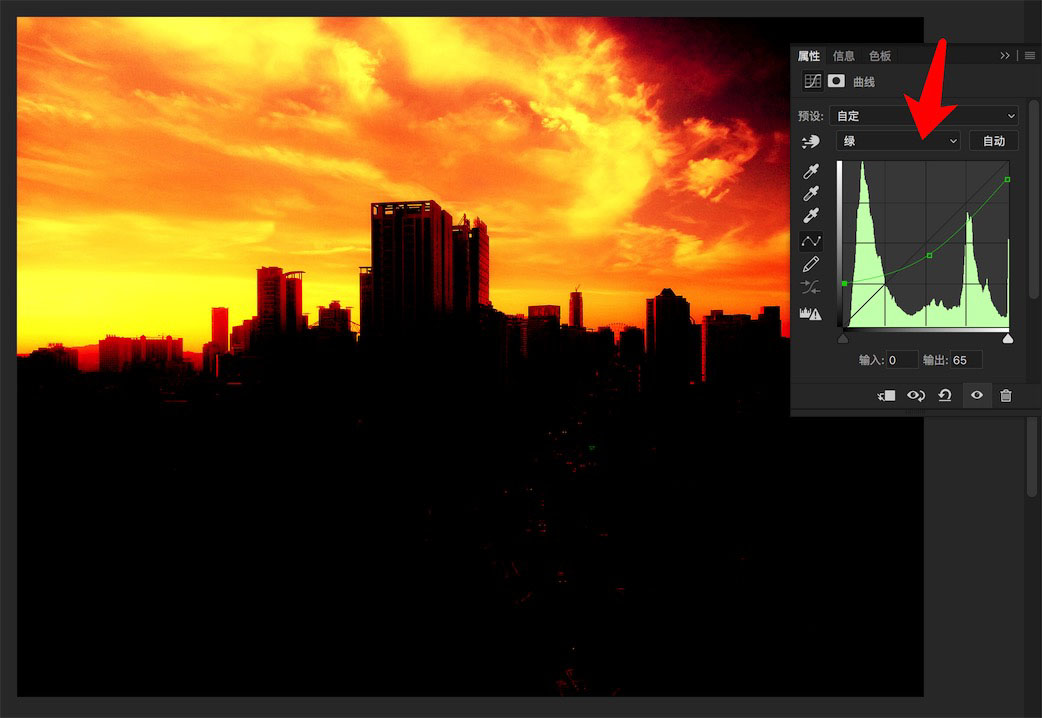Choose the edit points curve tool
The image size is (1042, 718).
[811, 241]
